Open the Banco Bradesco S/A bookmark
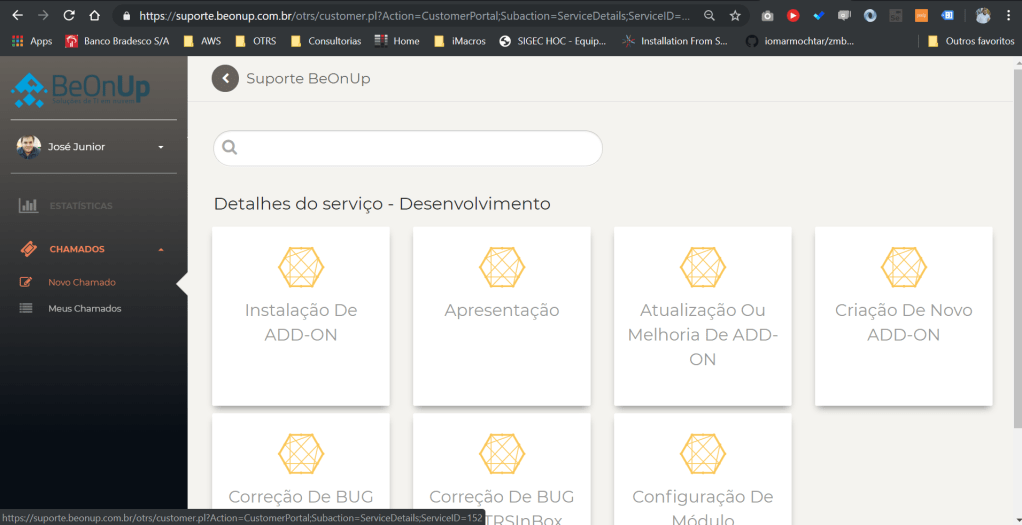Viewport: 1022px width, 525px height. tap(117, 41)
